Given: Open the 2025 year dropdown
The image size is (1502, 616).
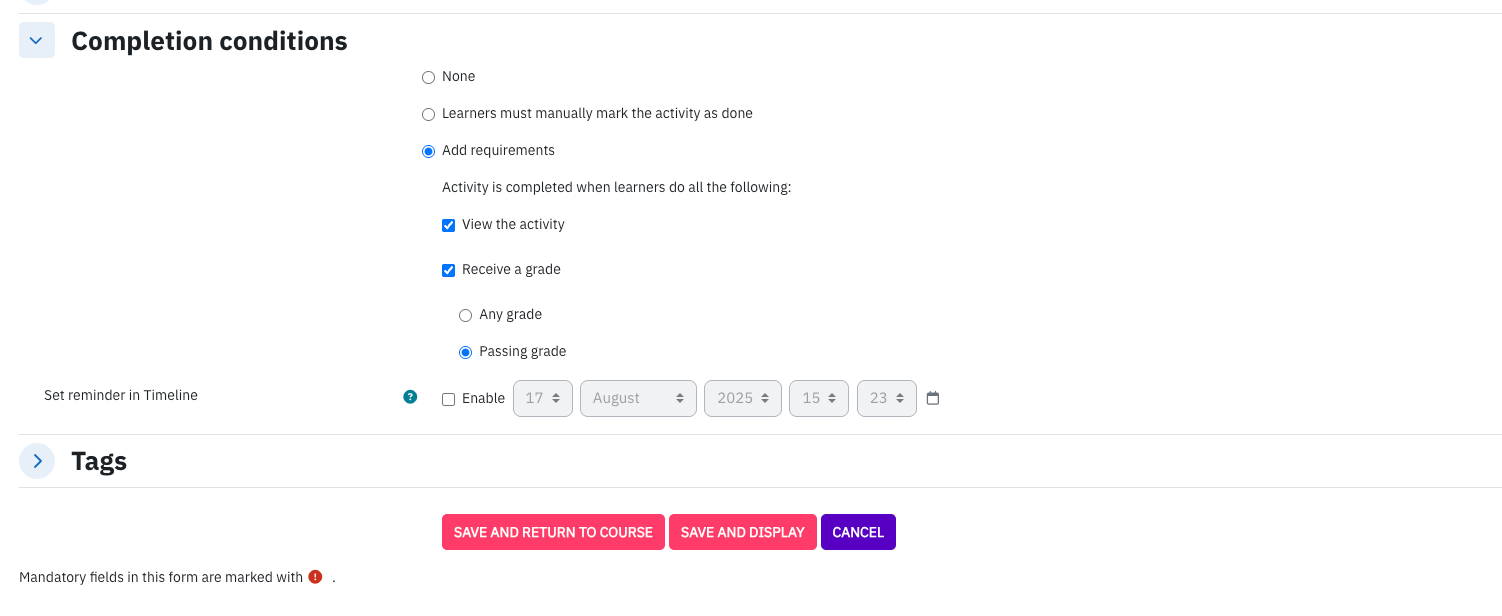Looking at the screenshot, I should pos(743,398).
